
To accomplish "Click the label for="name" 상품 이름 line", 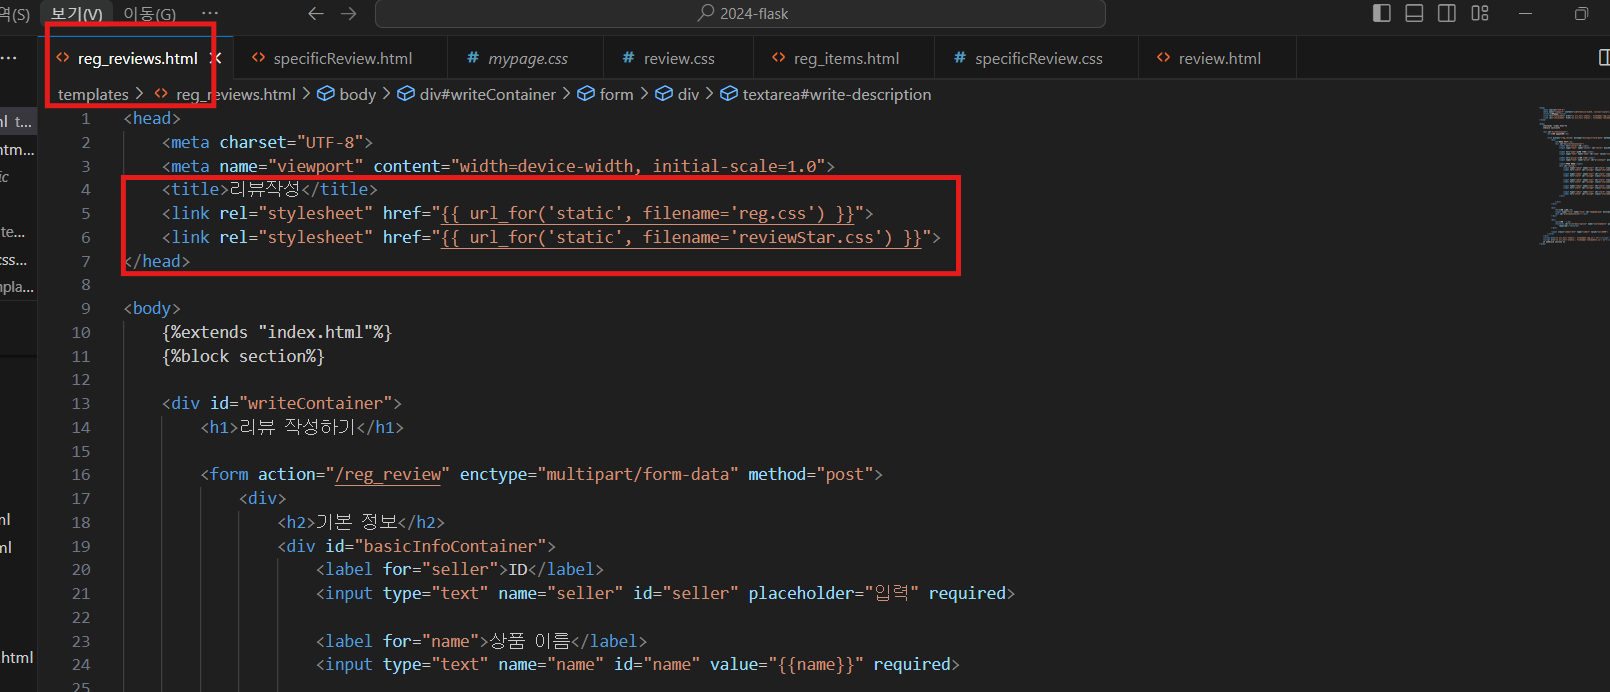I will (x=481, y=642).
